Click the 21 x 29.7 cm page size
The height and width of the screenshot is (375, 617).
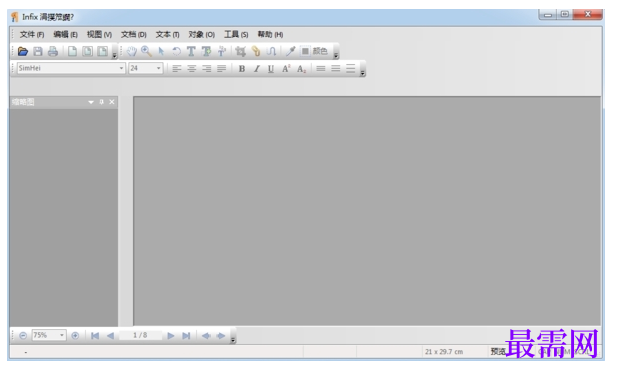[444, 352]
